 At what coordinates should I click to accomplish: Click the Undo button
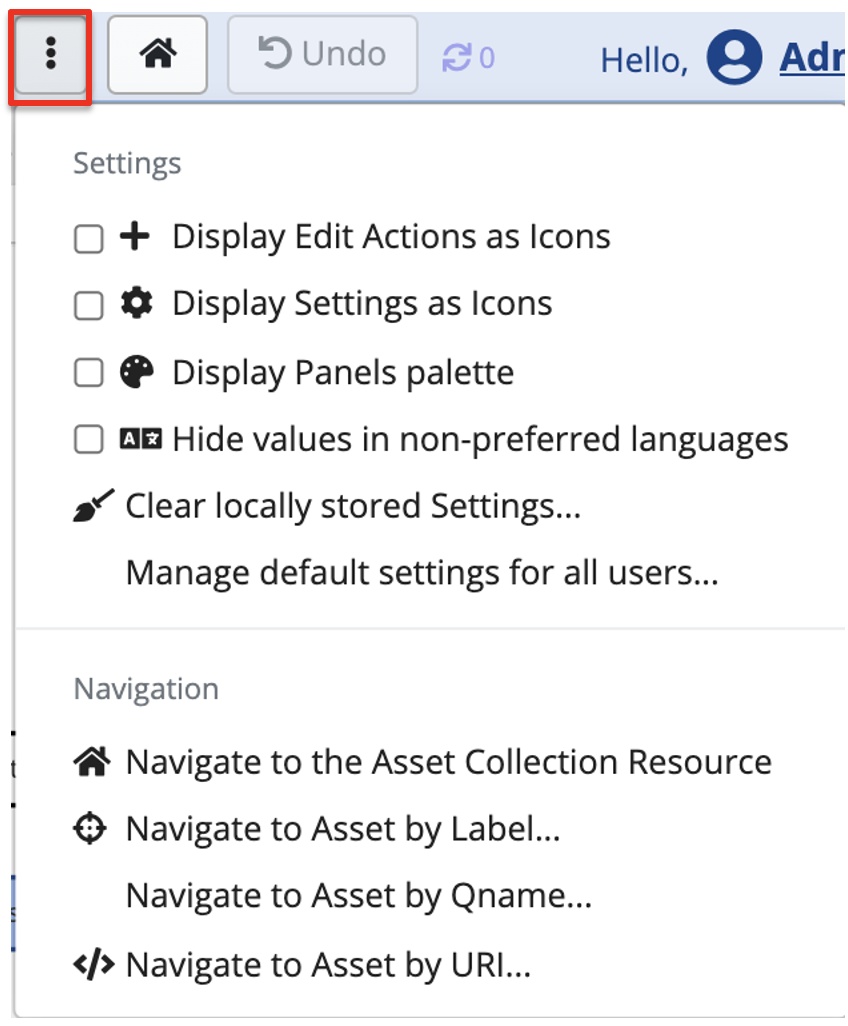coord(322,55)
